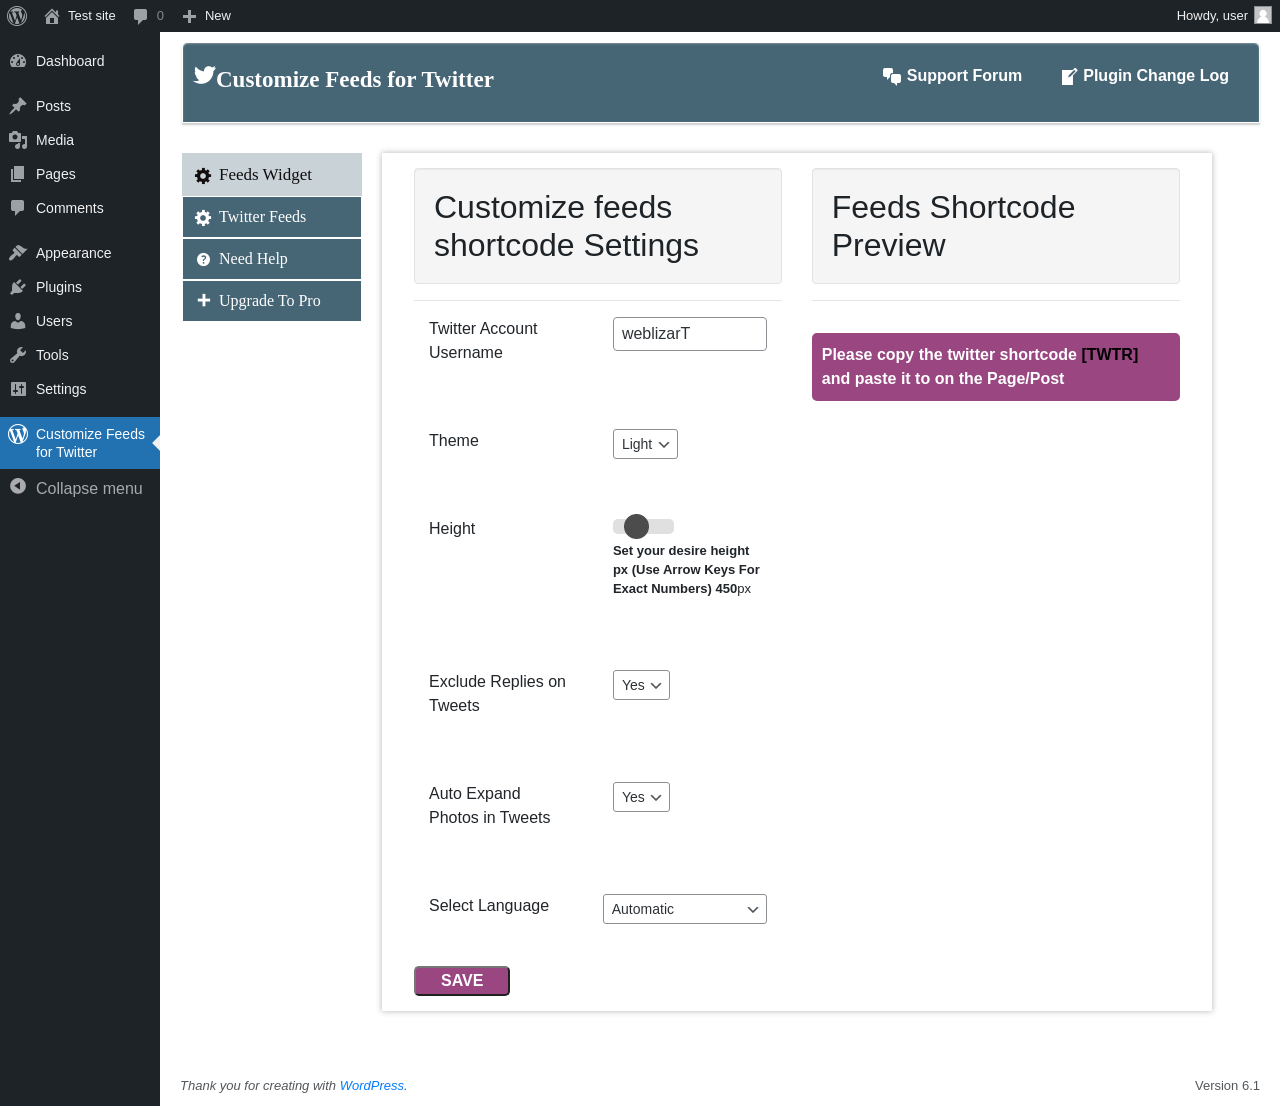Open the Support Forum link
Image resolution: width=1280 pixels, height=1106 pixels.
952,76
